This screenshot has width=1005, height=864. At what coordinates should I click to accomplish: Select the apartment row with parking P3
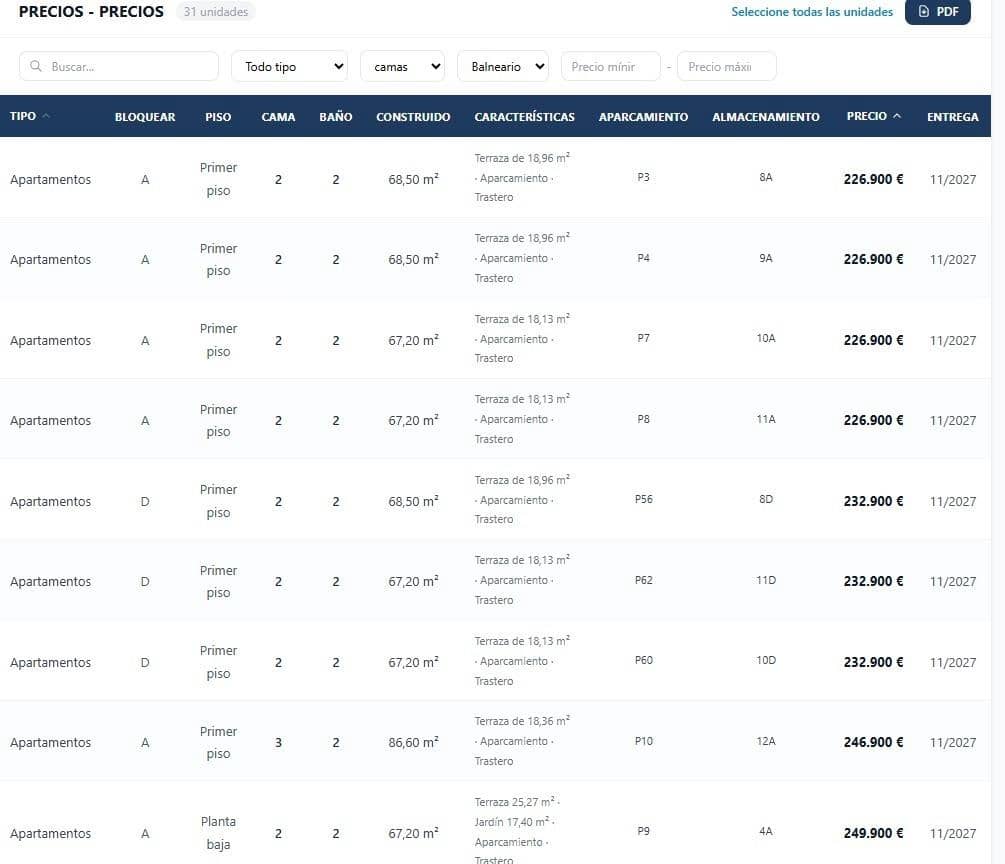pos(495,178)
